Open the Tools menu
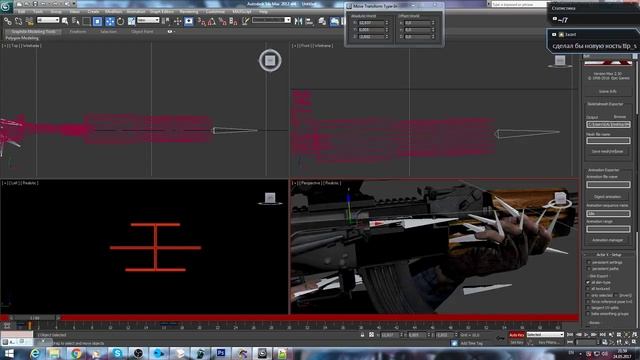The height and width of the screenshot is (360, 640). pyautogui.click(x=38, y=12)
